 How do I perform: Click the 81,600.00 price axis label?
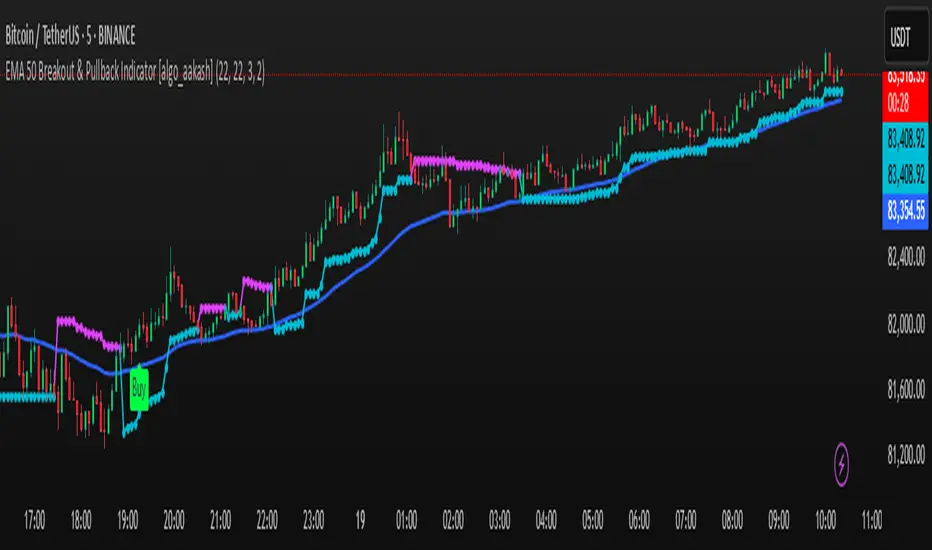point(906,389)
